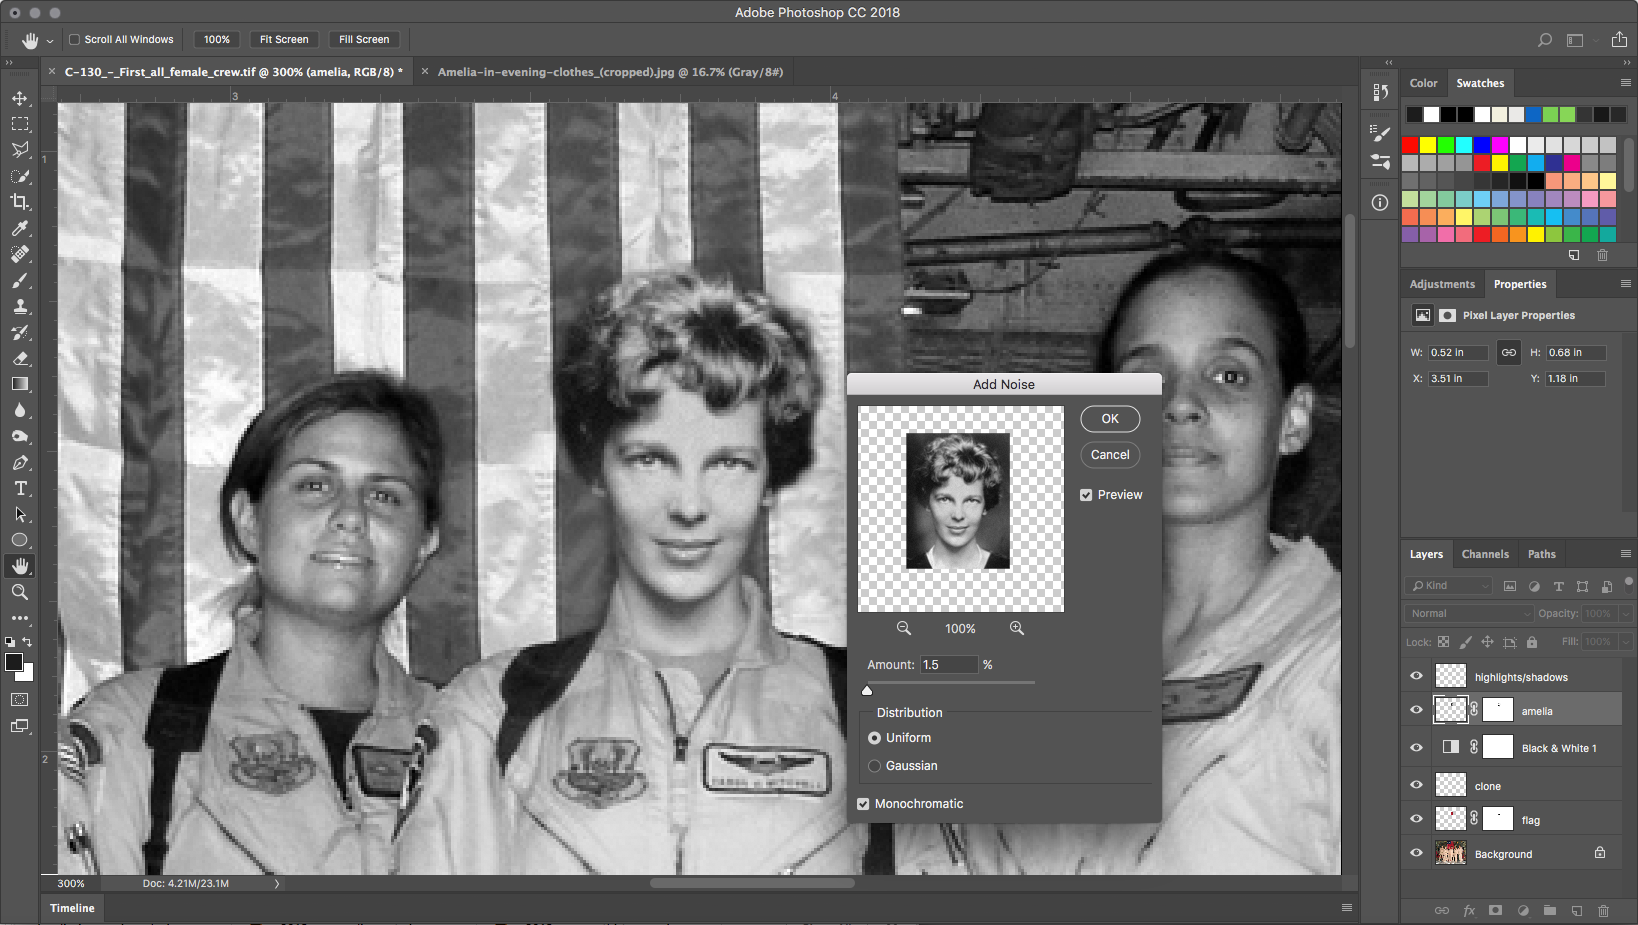Open the Layers panel options menu
1638x925 pixels.
pos(1625,554)
